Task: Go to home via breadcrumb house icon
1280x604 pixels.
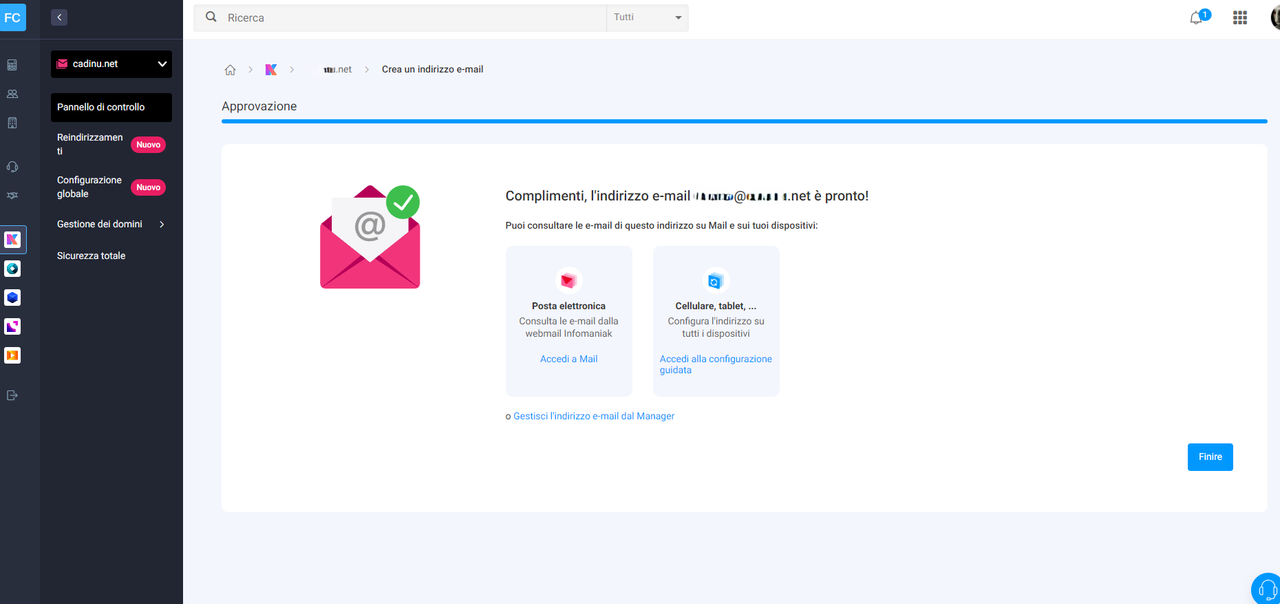Action: pos(230,70)
